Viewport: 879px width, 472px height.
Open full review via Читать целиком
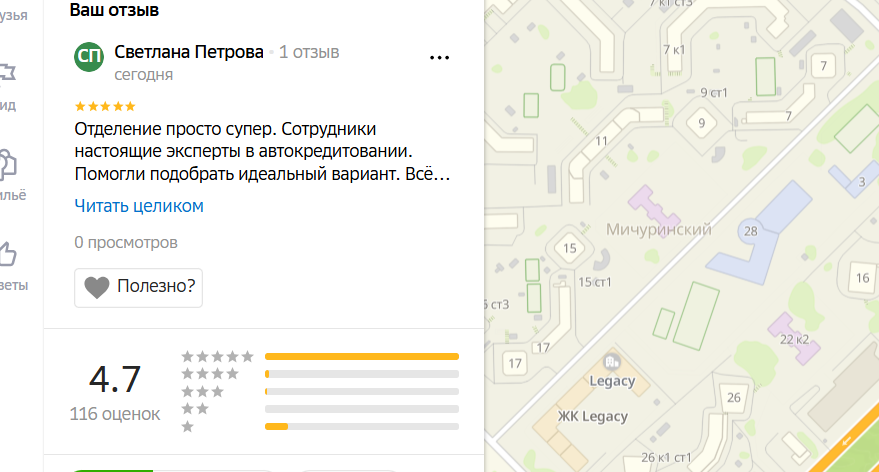pos(139,206)
